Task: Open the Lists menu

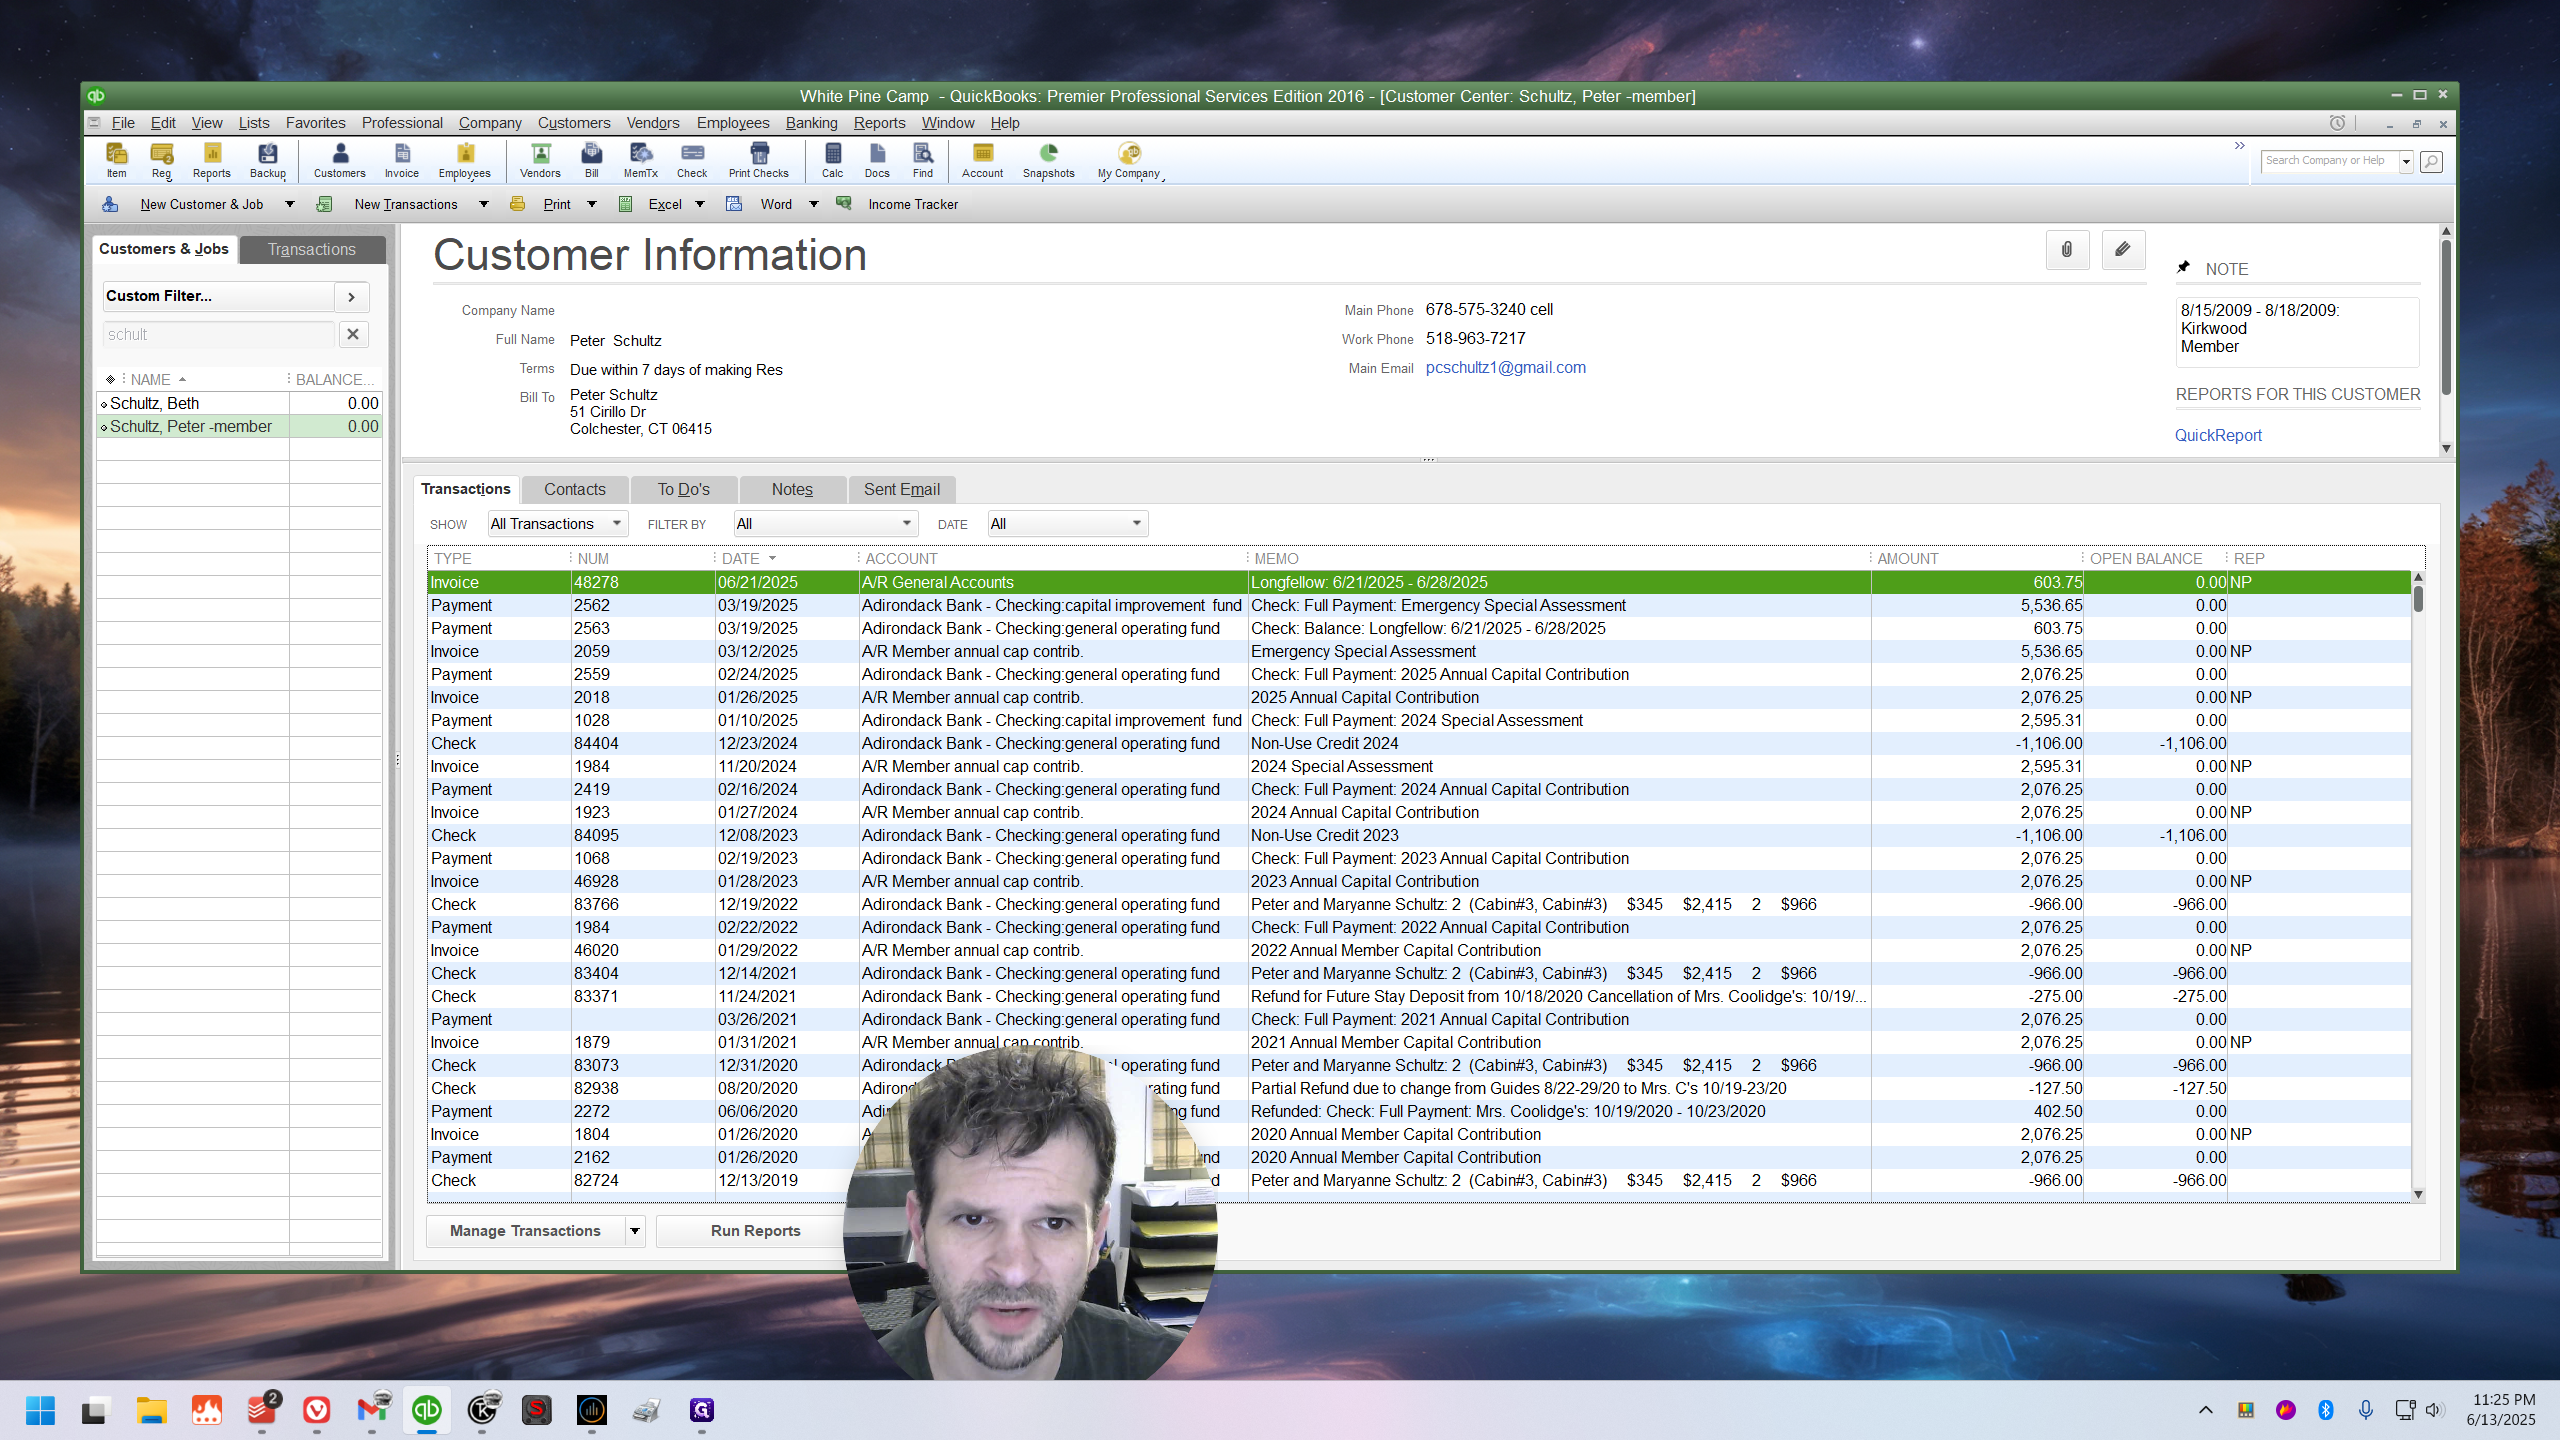Action: [x=254, y=123]
